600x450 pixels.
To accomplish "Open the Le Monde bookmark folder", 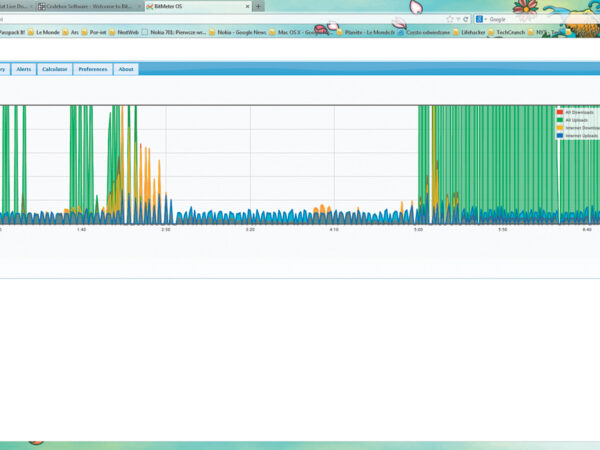I will 45,32.
